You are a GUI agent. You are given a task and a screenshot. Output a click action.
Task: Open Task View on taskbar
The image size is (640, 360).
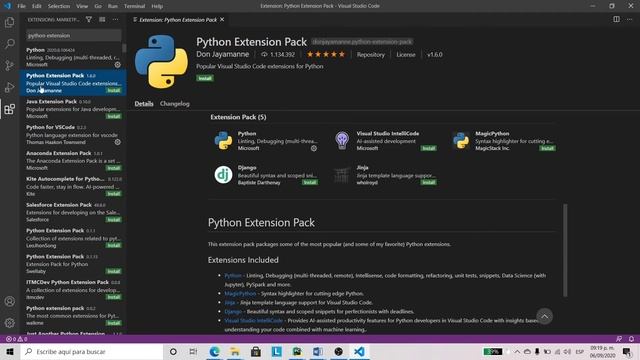click(x=193, y=351)
